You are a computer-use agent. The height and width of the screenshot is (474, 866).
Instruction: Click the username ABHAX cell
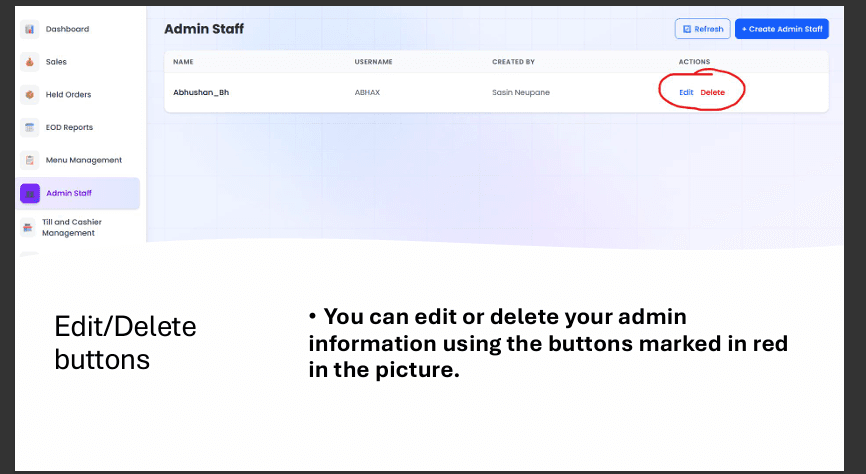(x=367, y=92)
